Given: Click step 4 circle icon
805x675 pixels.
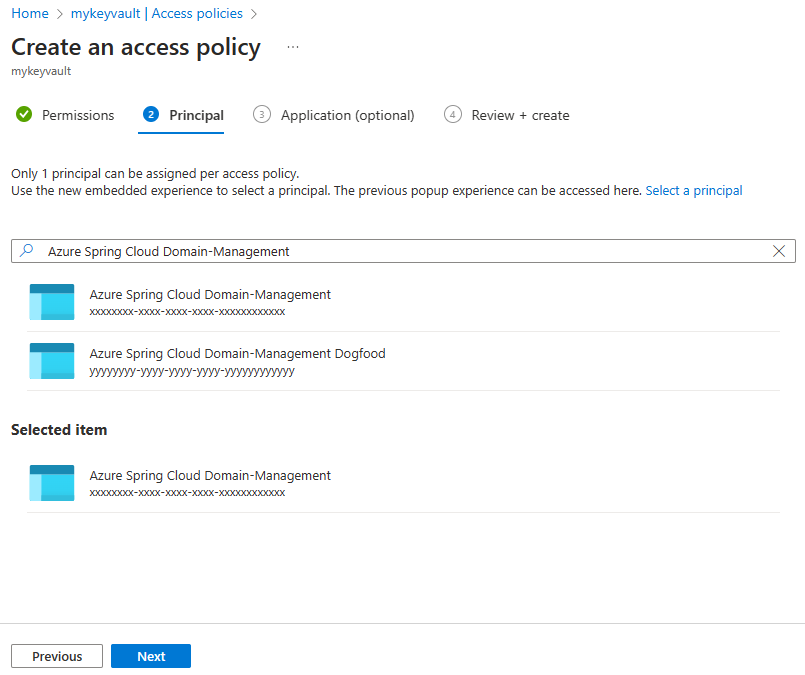Looking at the screenshot, I should [x=452, y=114].
